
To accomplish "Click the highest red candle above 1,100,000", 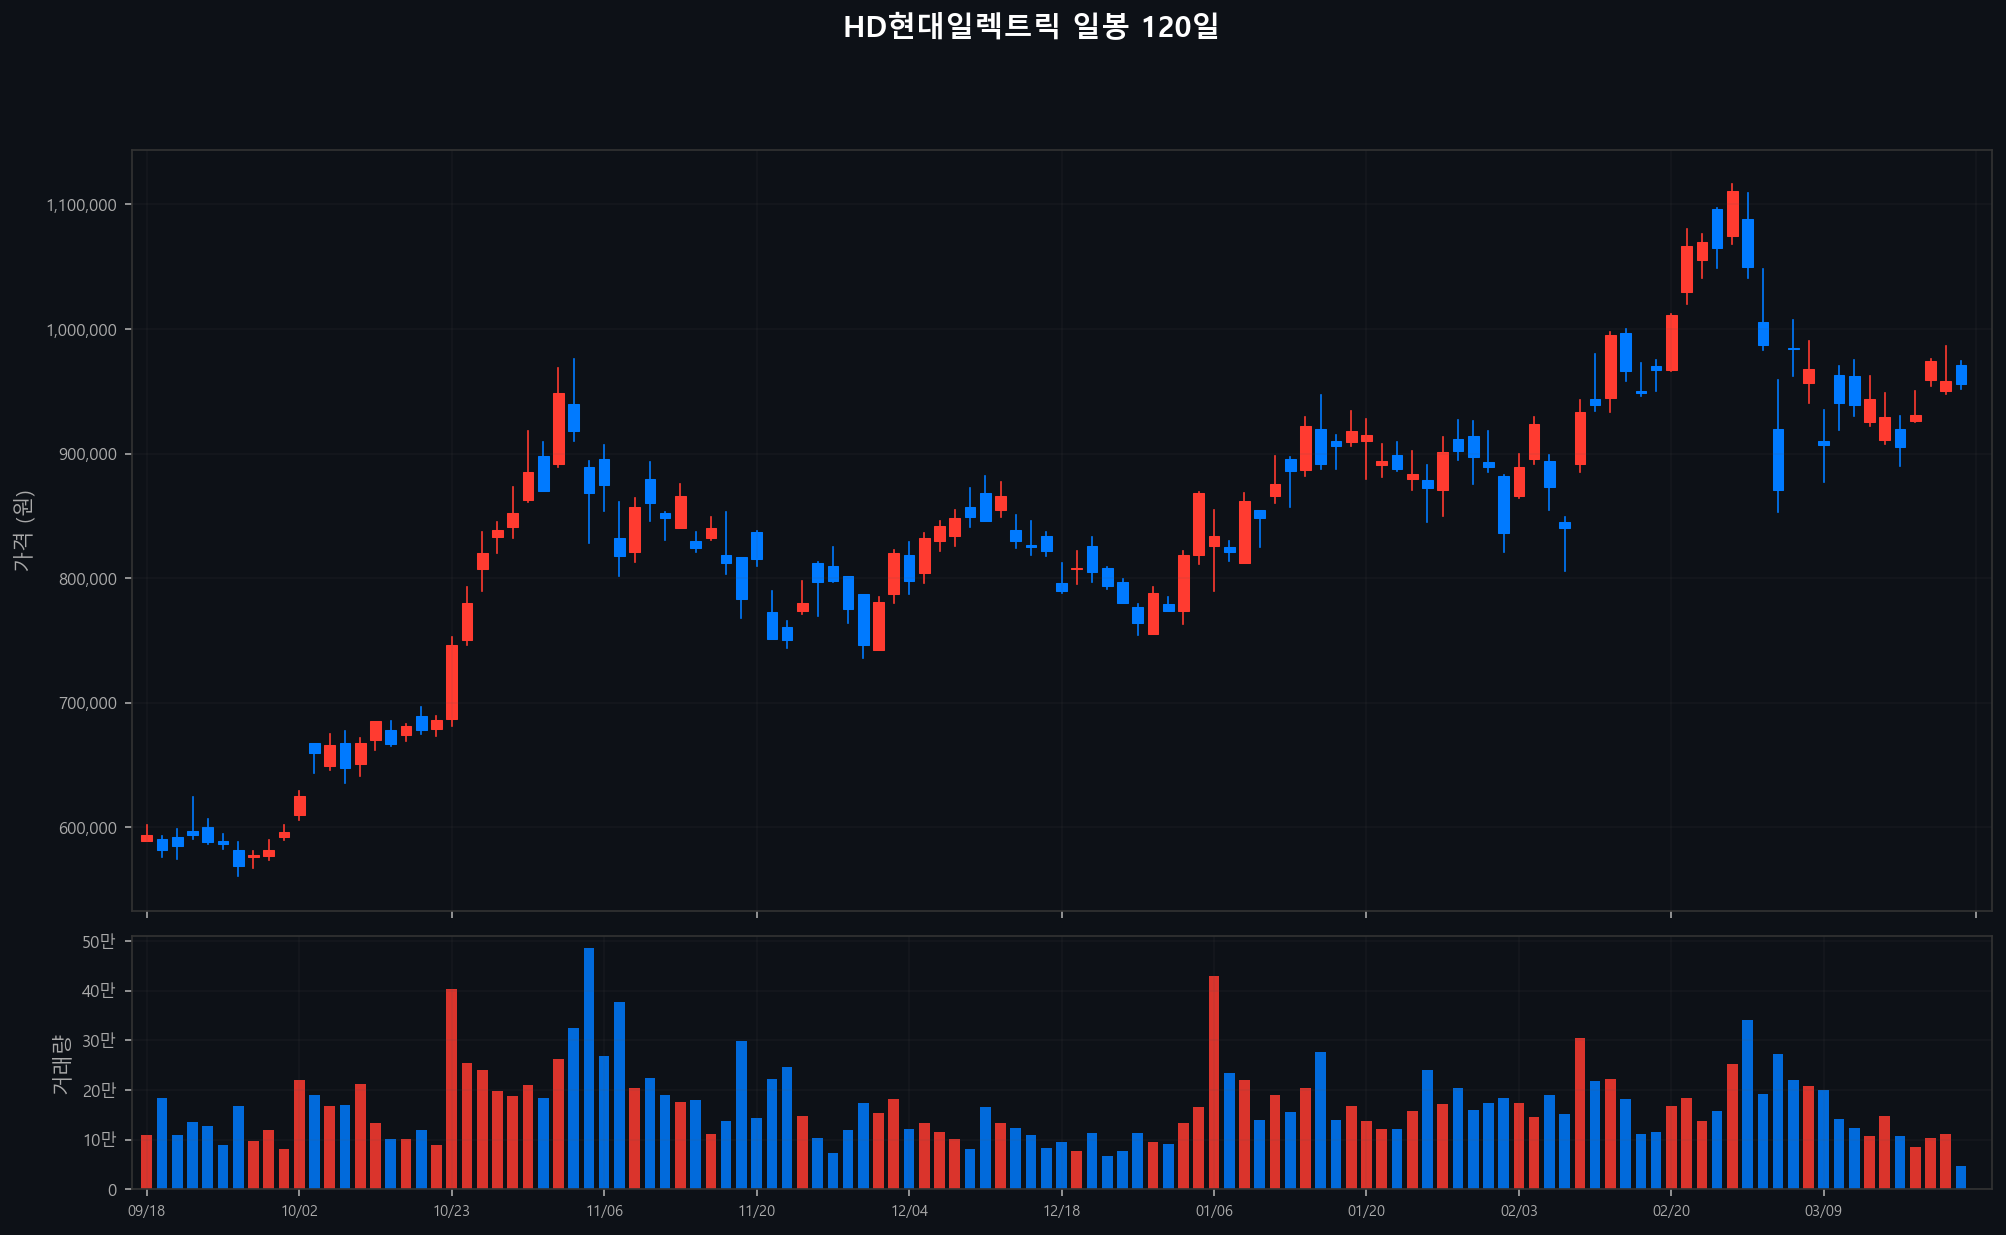I will [1732, 213].
